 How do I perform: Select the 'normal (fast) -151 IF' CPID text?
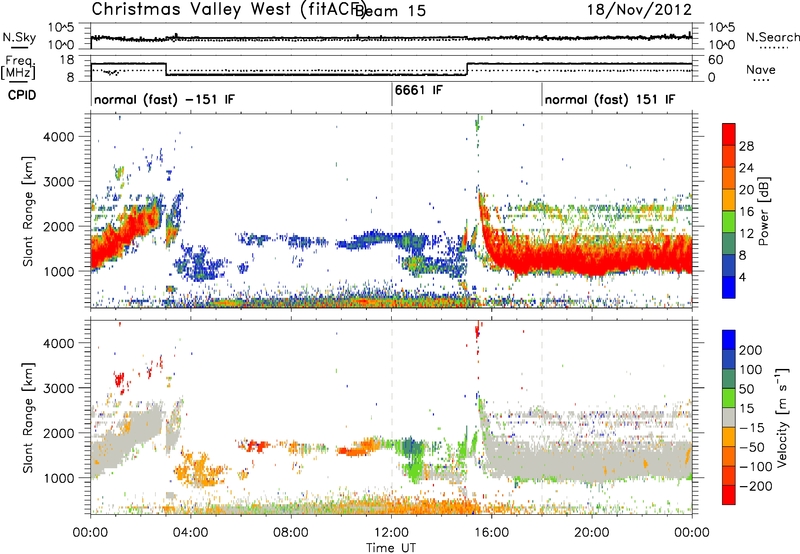click(x=164, y=99)
